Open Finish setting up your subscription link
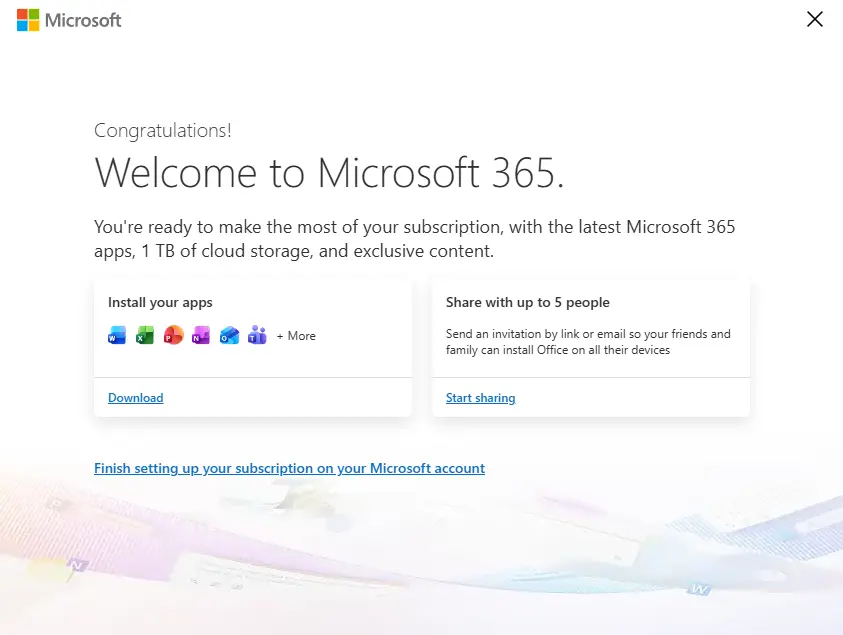Image resolution: width=843 pixels, height=635 pixels. click(x=289, y=468)
